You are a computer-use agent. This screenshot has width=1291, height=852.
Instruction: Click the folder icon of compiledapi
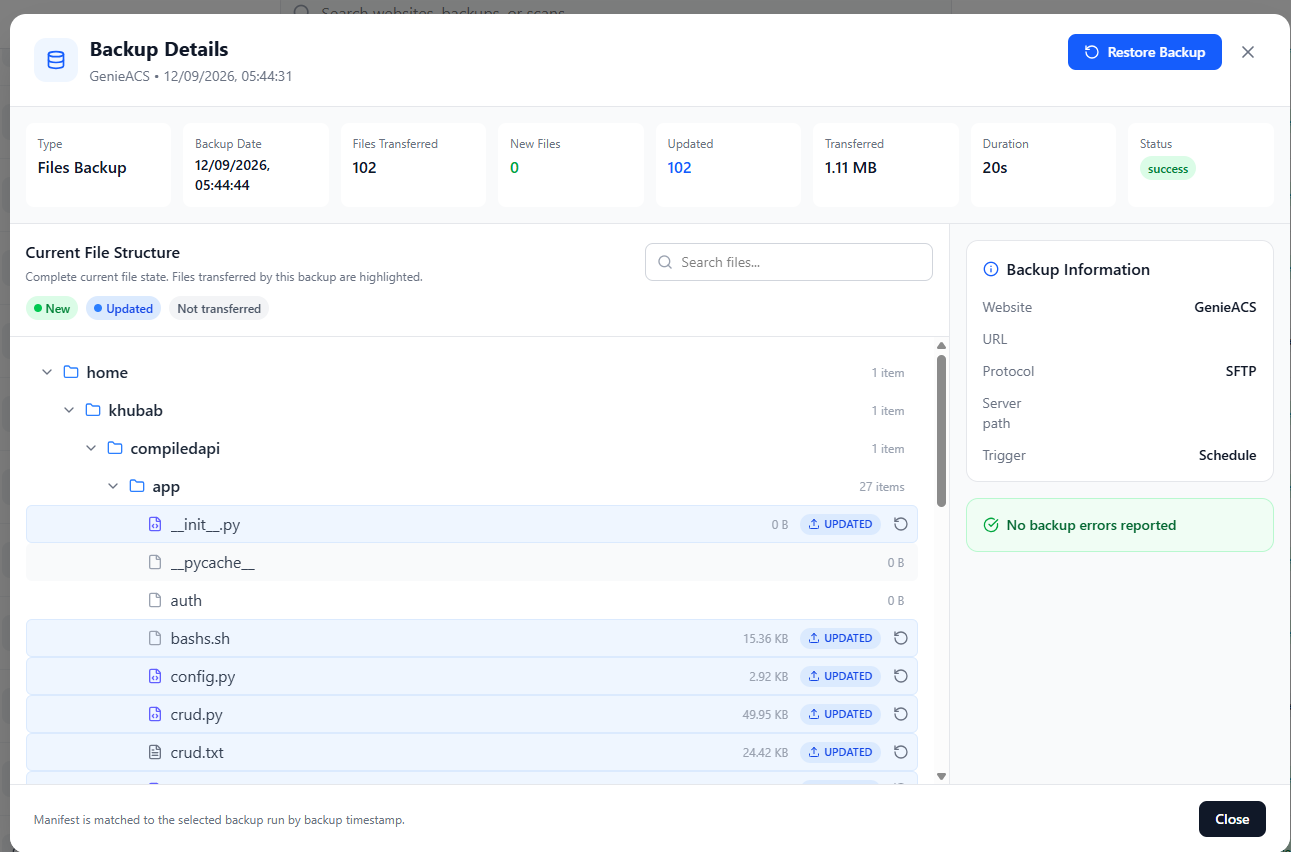point(115,448)
